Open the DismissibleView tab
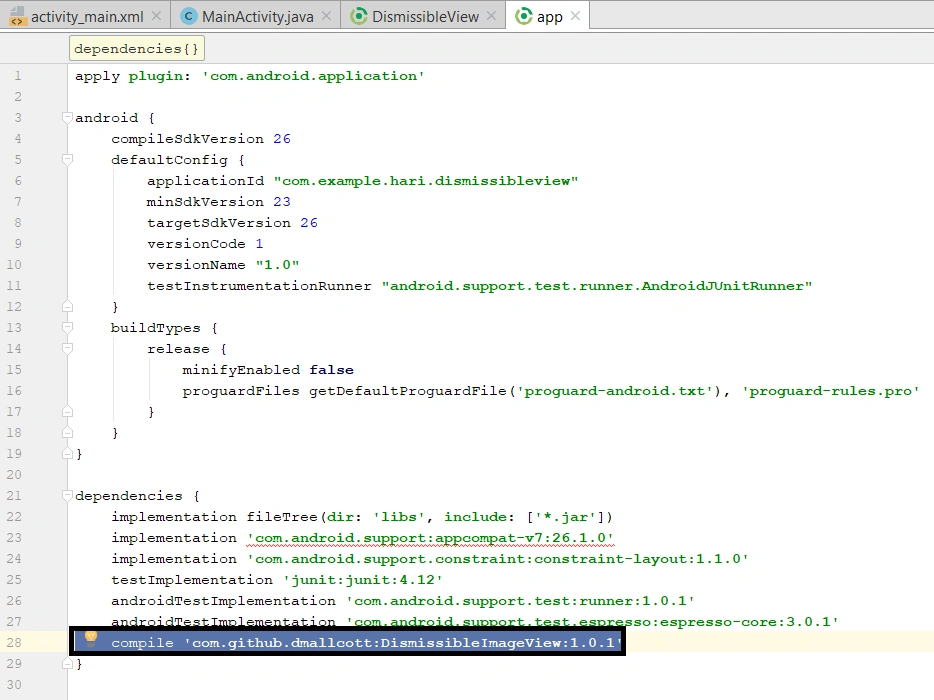 pyautogui.click(x=424, y=16)
